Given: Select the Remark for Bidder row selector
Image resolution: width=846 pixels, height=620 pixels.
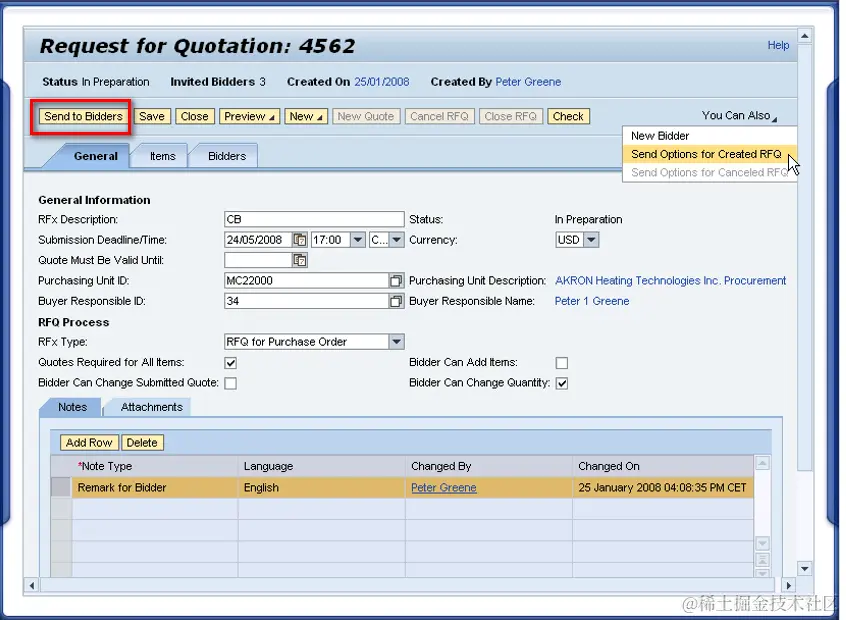Looking at the screenshot, I should pyautogui.click(x=61, y=487).
